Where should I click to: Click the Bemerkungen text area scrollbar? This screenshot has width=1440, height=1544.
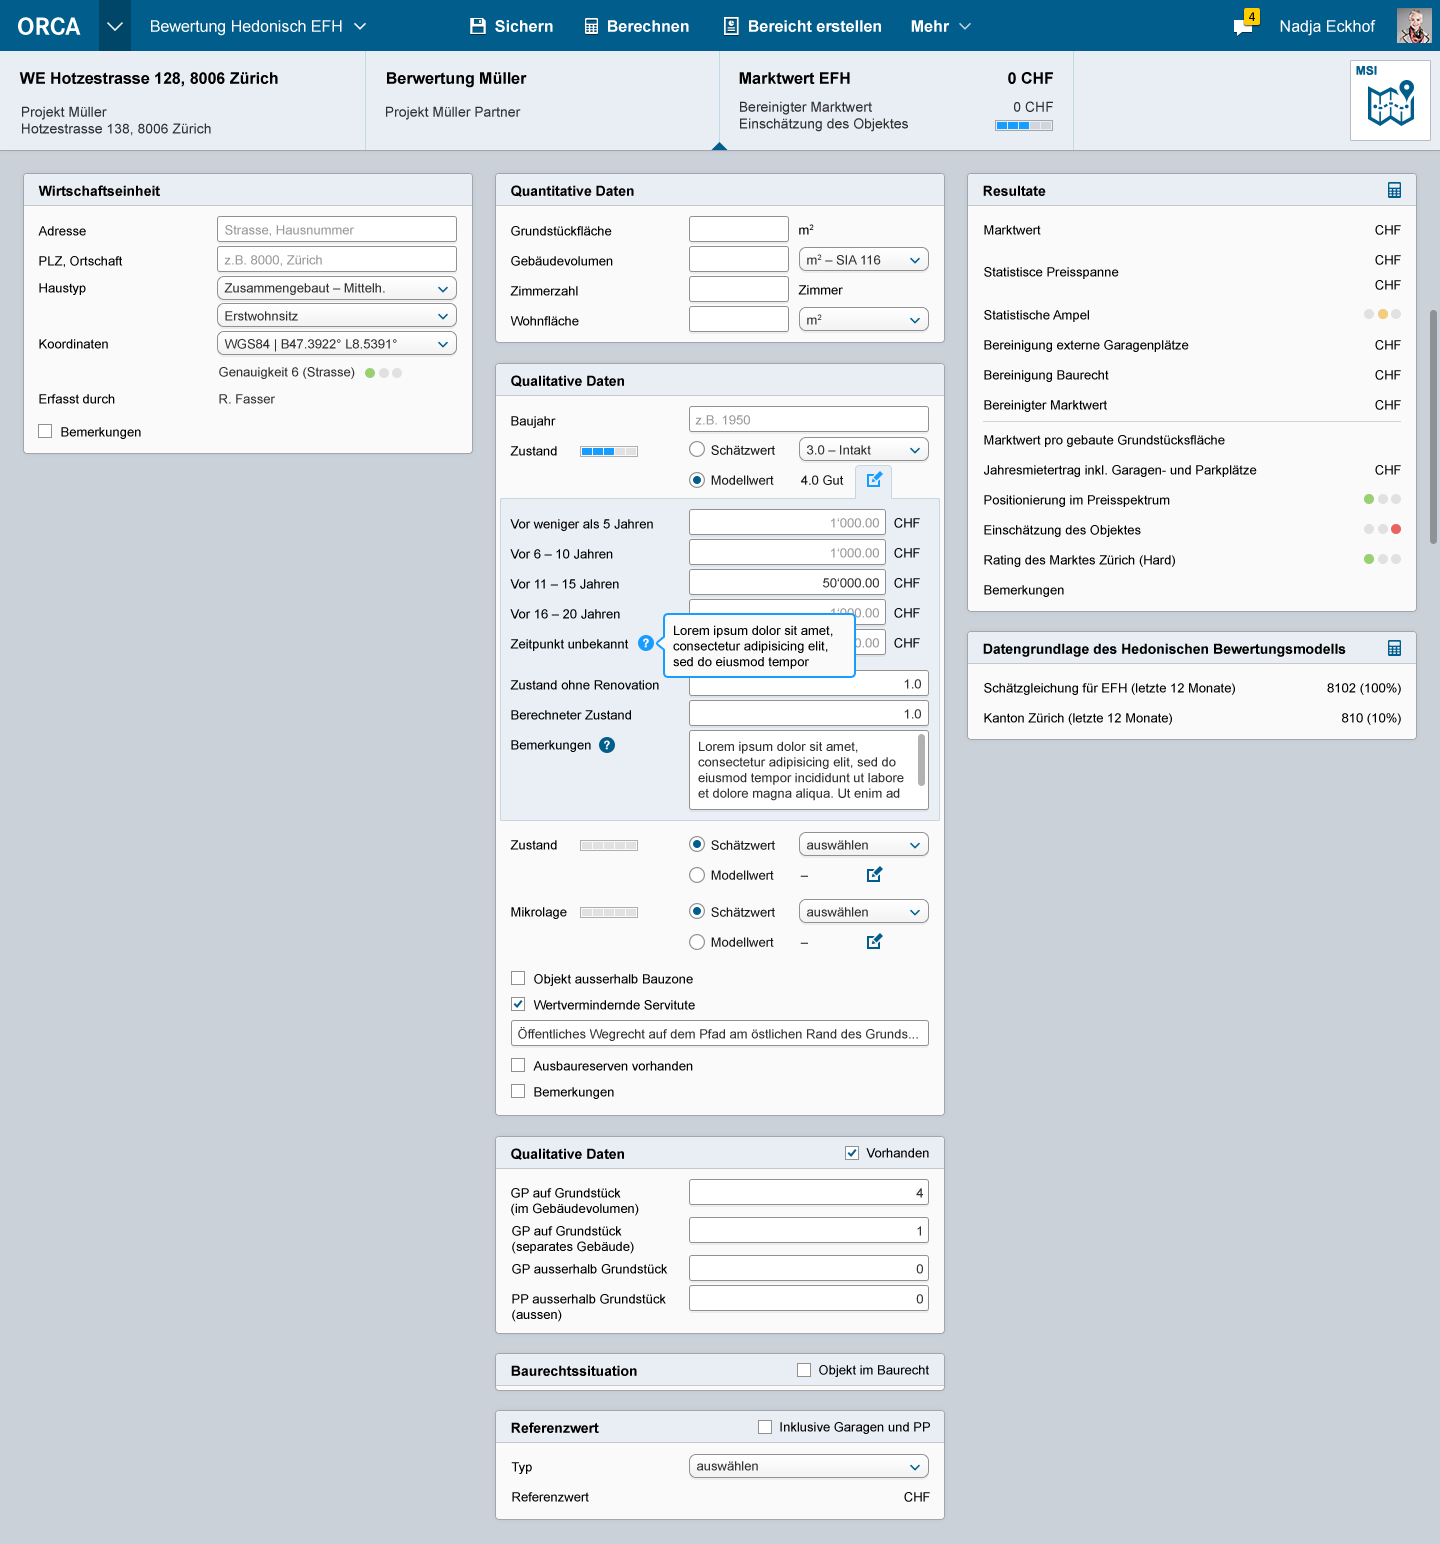coord(921,760)
